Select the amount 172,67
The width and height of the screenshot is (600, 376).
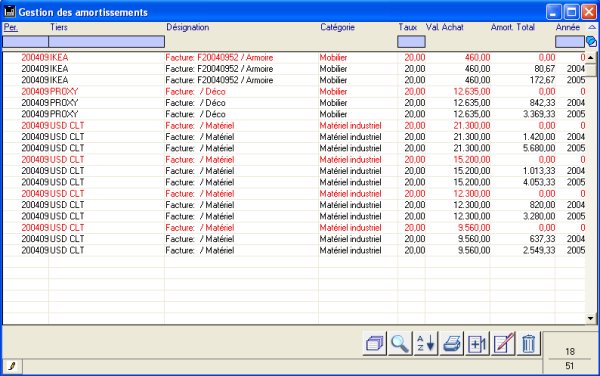pyautogui.click(x=542, y=80)
